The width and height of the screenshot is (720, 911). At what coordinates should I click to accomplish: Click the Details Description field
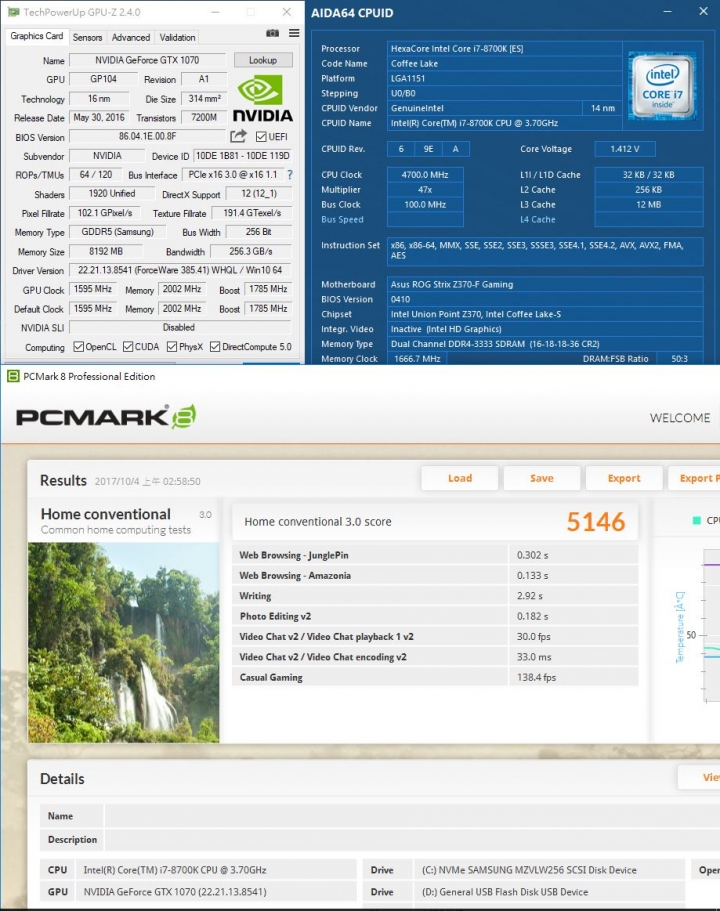click(412, 840)
